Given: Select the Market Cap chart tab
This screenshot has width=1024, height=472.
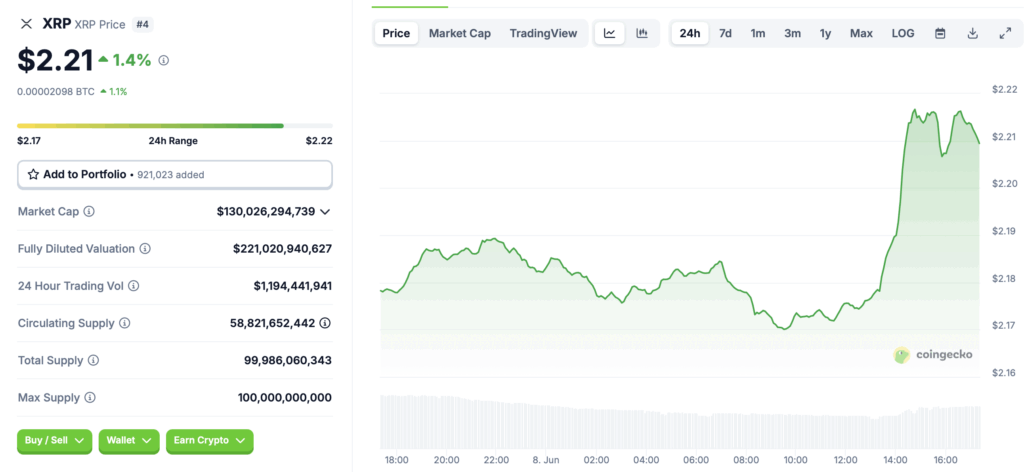Looking at the screenshot, I should point(460,33).
